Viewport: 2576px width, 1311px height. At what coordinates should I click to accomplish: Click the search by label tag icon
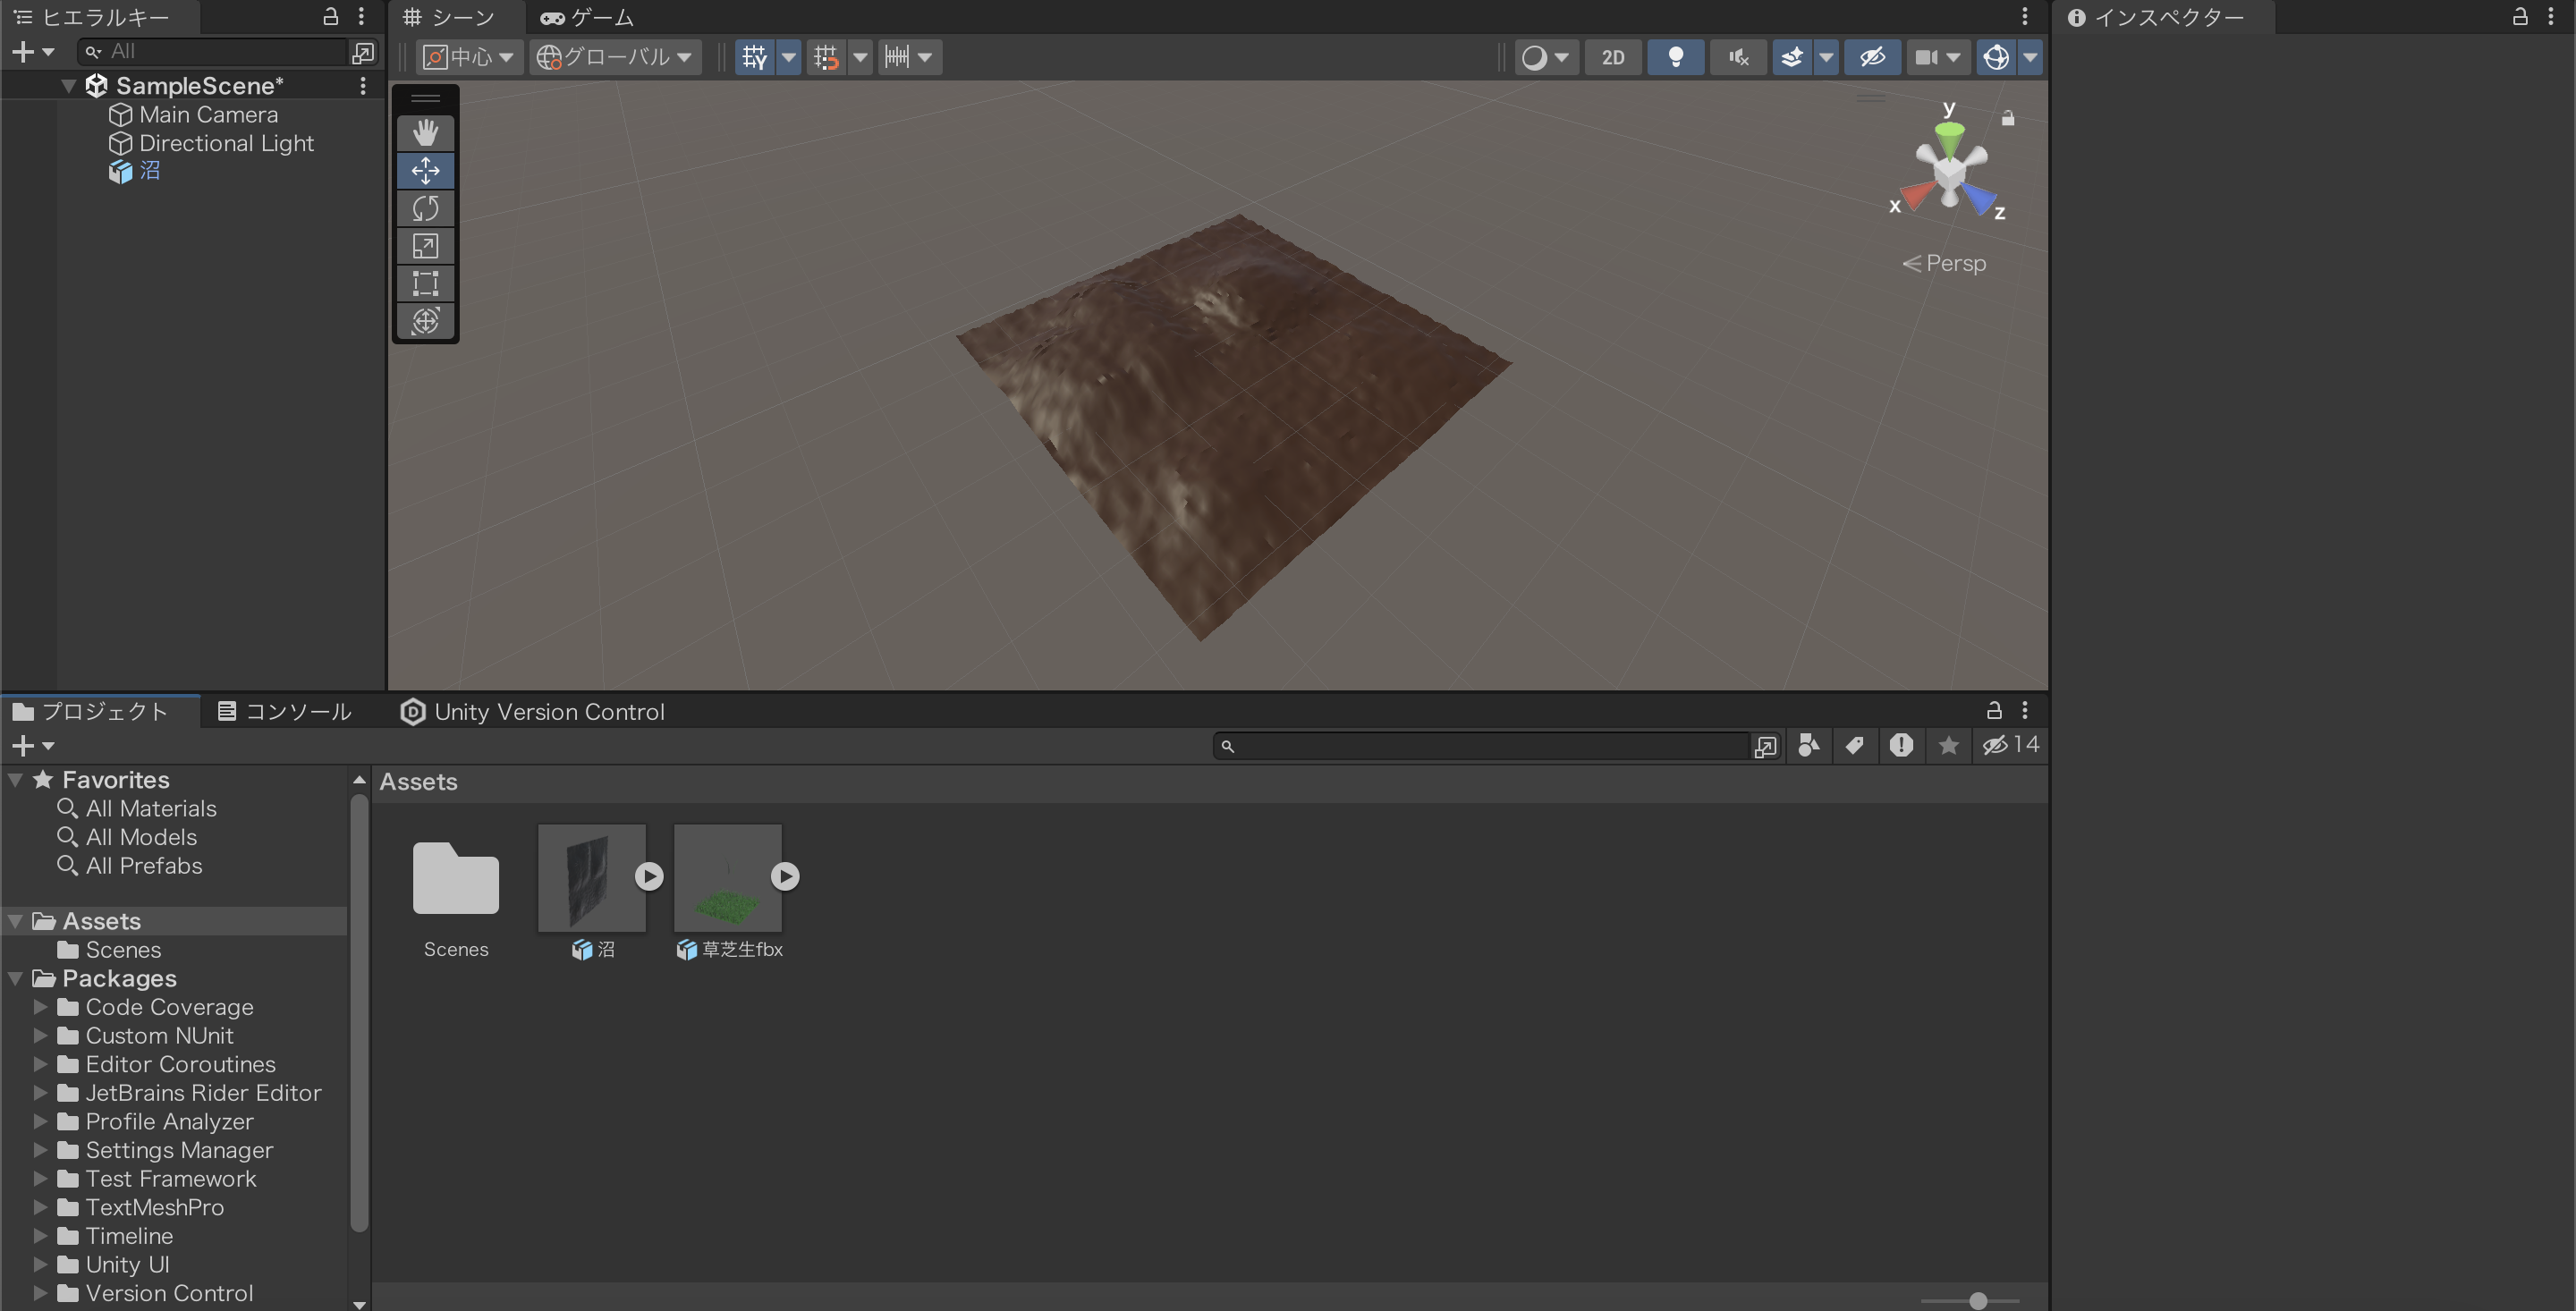point(1854,745)
